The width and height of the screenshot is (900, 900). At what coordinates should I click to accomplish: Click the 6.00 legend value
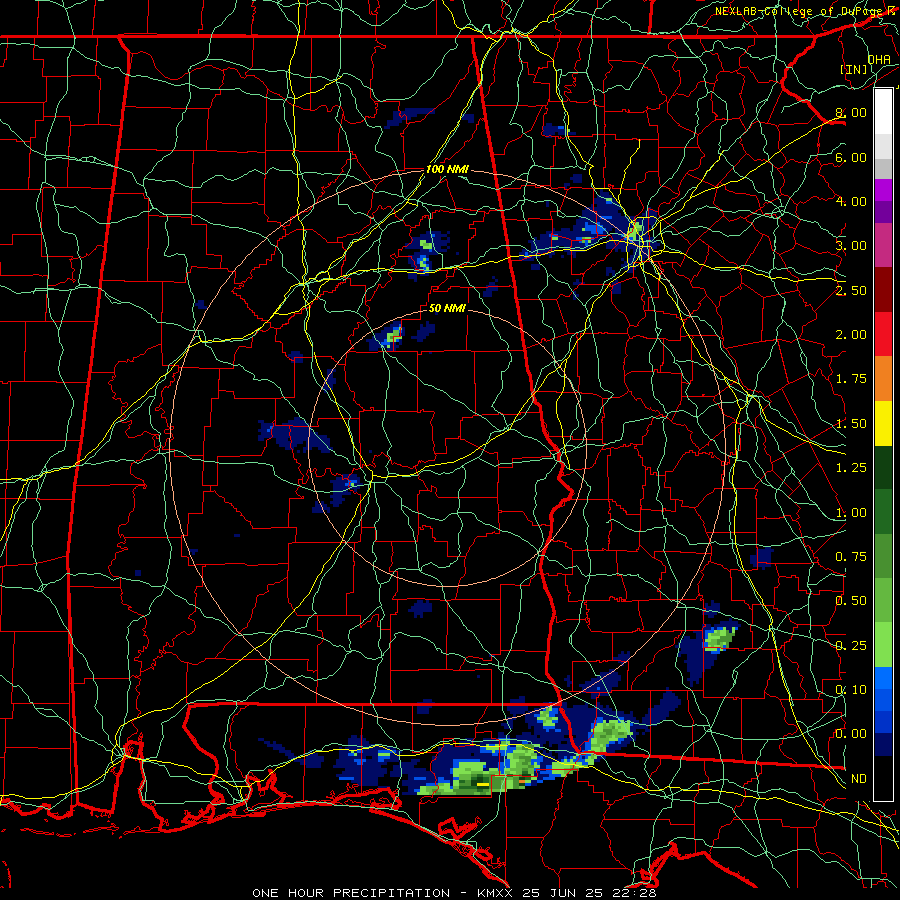851,157
